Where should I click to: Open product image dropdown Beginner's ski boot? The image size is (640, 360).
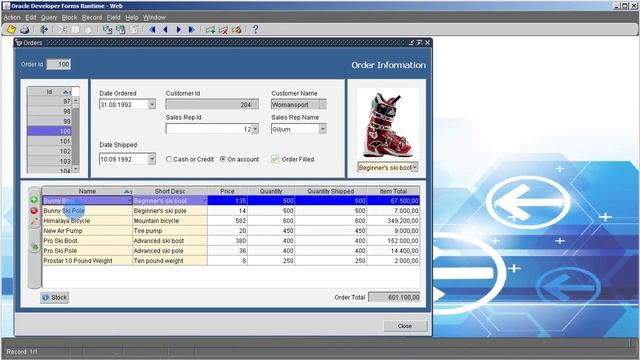coord(415,167)
